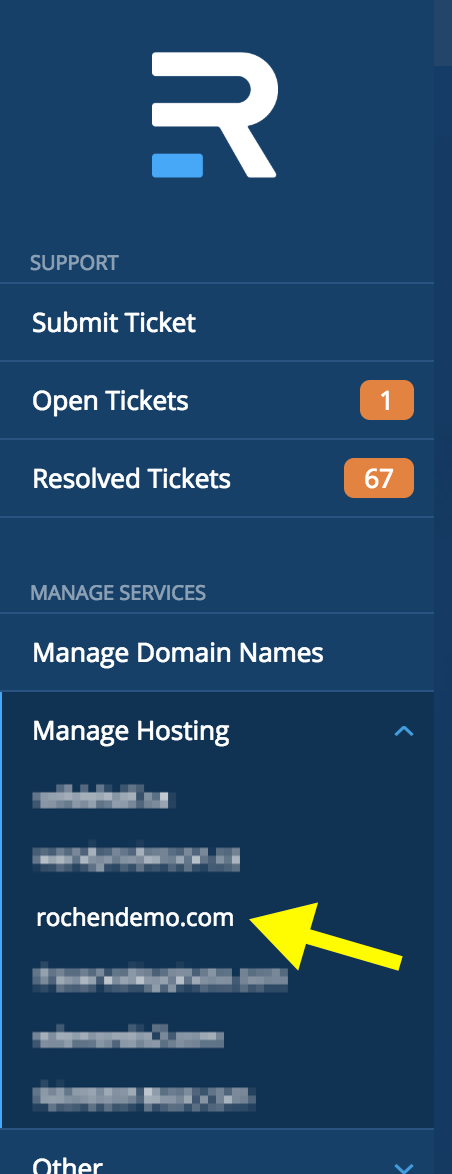Select rochendemo.com hosting account
This screenshot has height=1174, width=452.
click(135, 916)
